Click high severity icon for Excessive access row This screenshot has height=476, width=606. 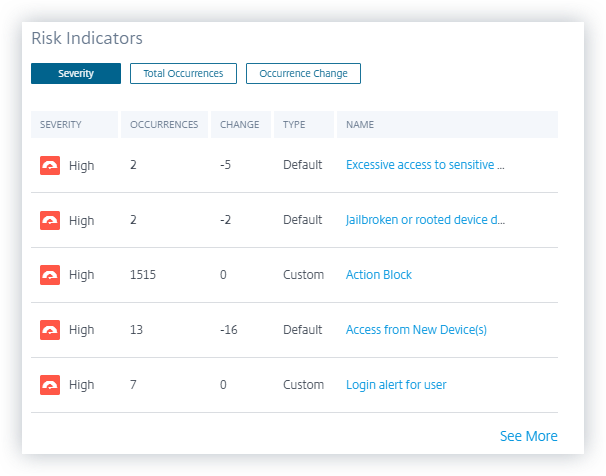(x=49, y=165)
